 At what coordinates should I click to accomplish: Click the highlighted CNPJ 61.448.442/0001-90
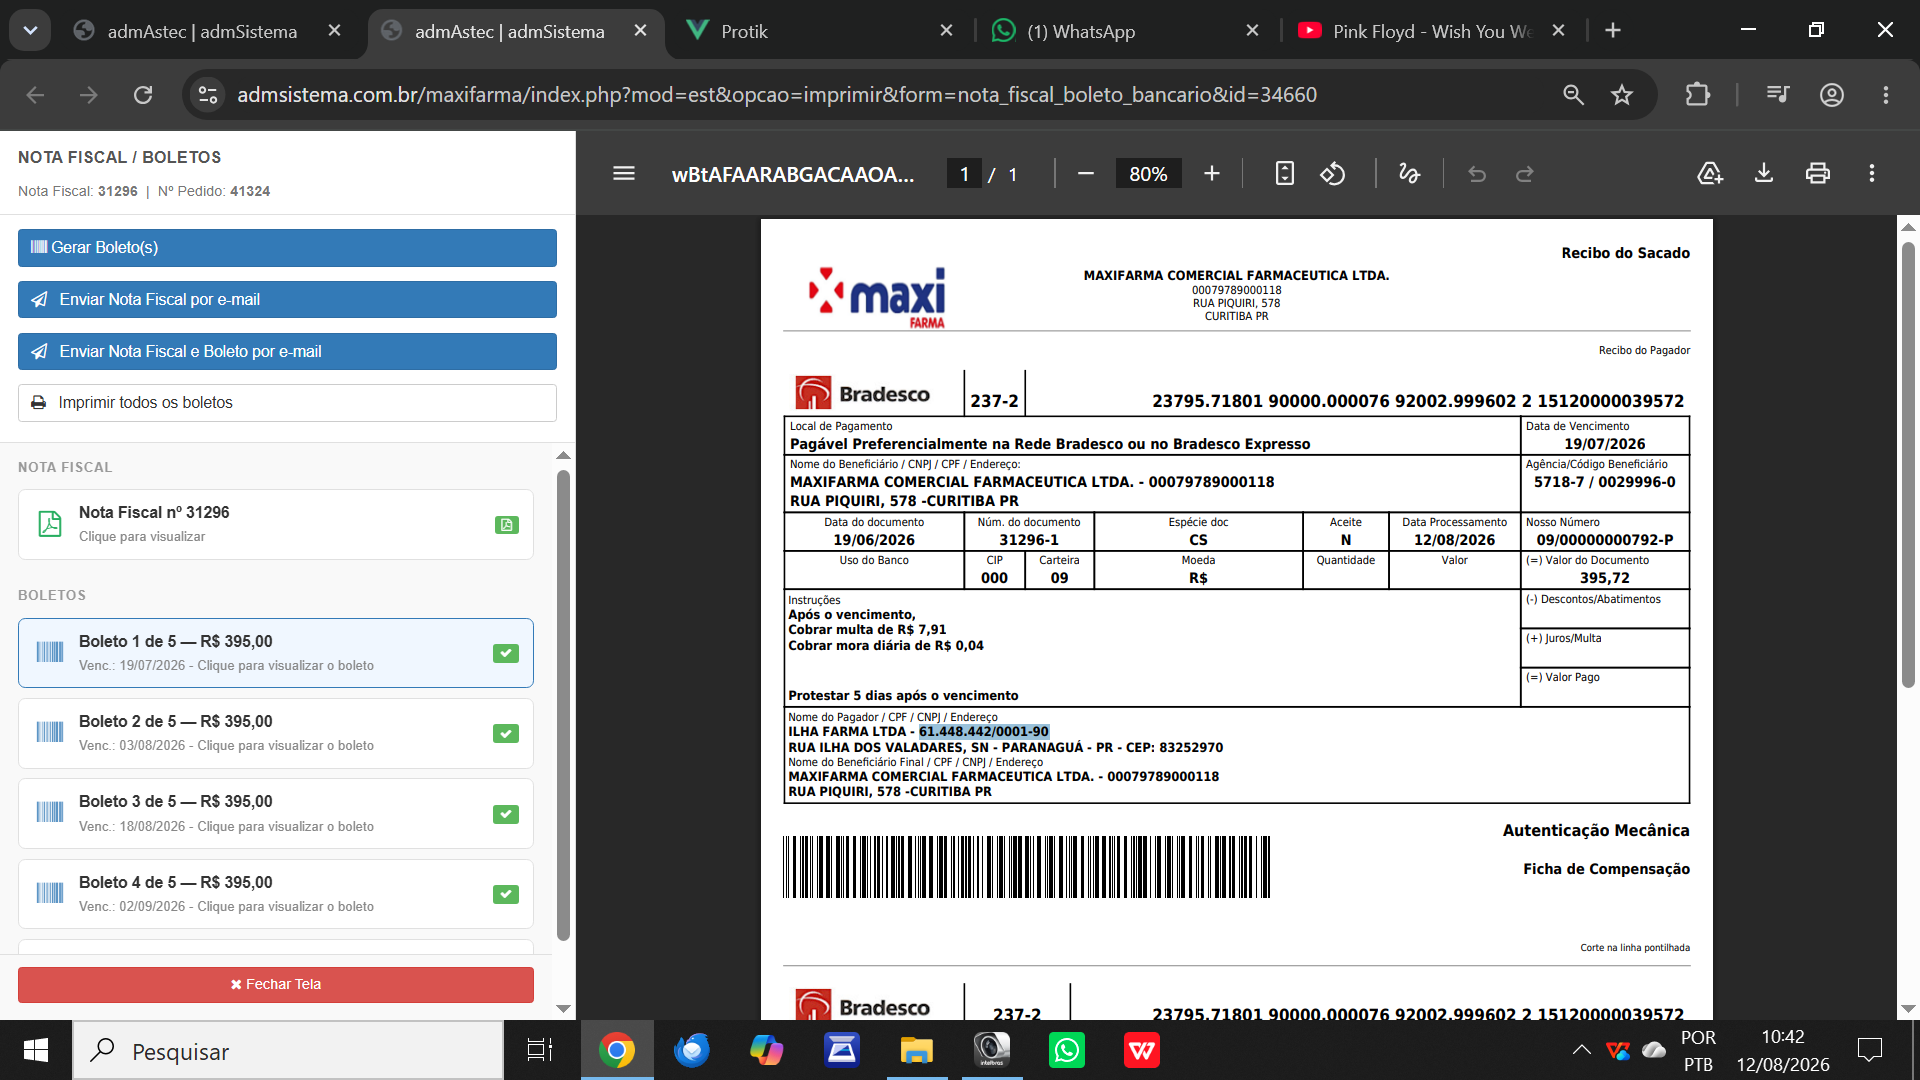984,732
